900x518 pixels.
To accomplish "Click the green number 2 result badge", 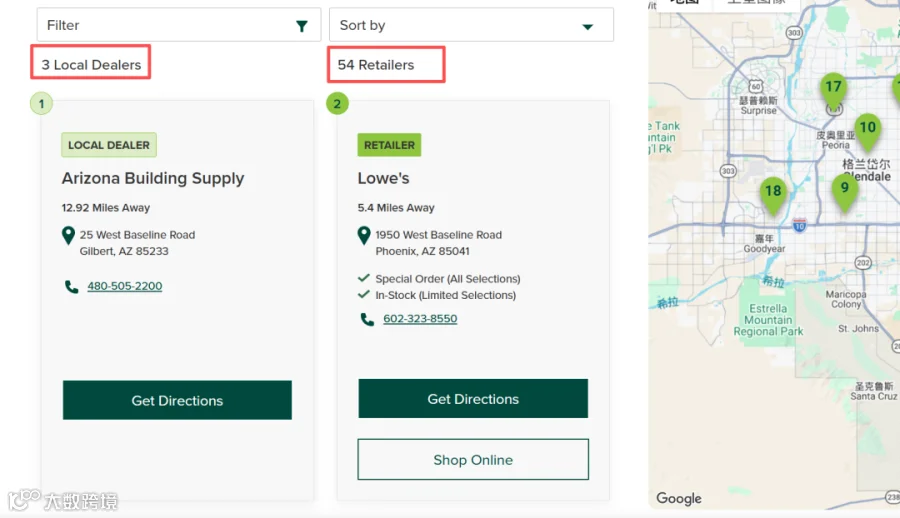I will pos(337,104).
